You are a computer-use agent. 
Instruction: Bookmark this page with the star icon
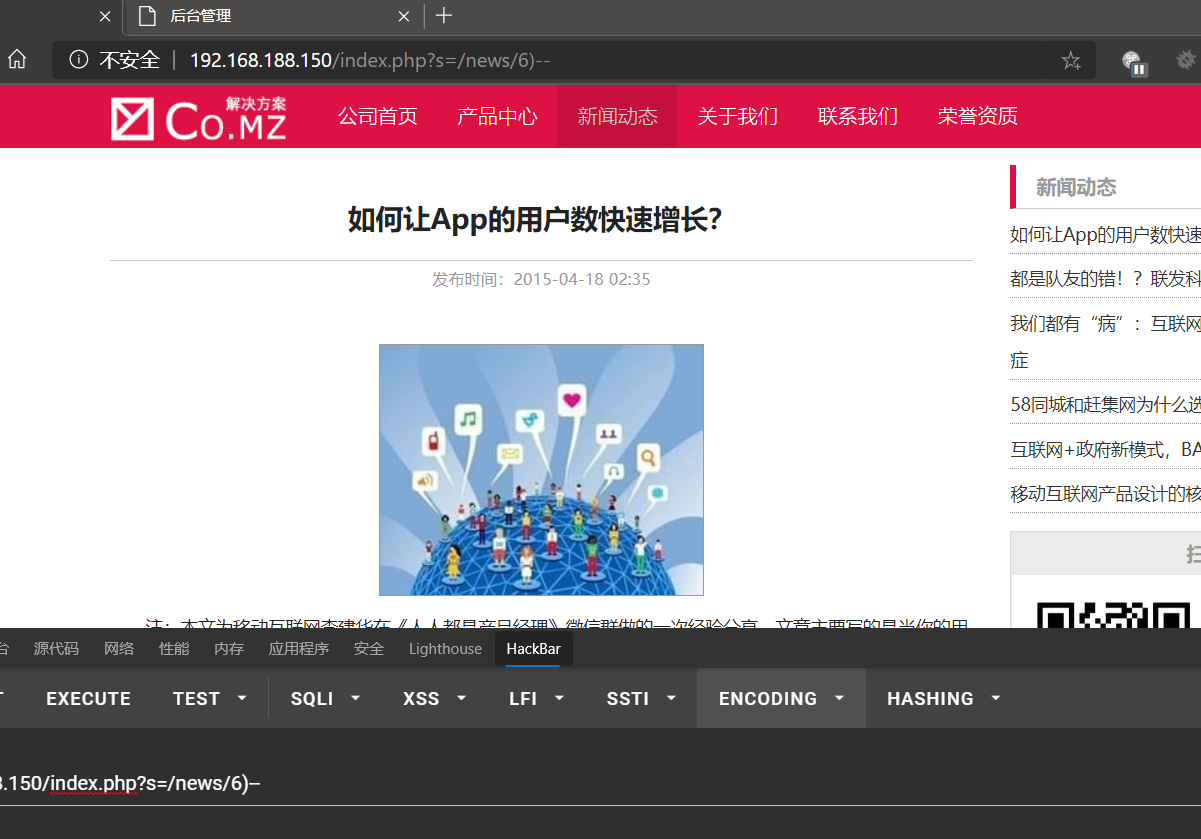[1071, 61]
